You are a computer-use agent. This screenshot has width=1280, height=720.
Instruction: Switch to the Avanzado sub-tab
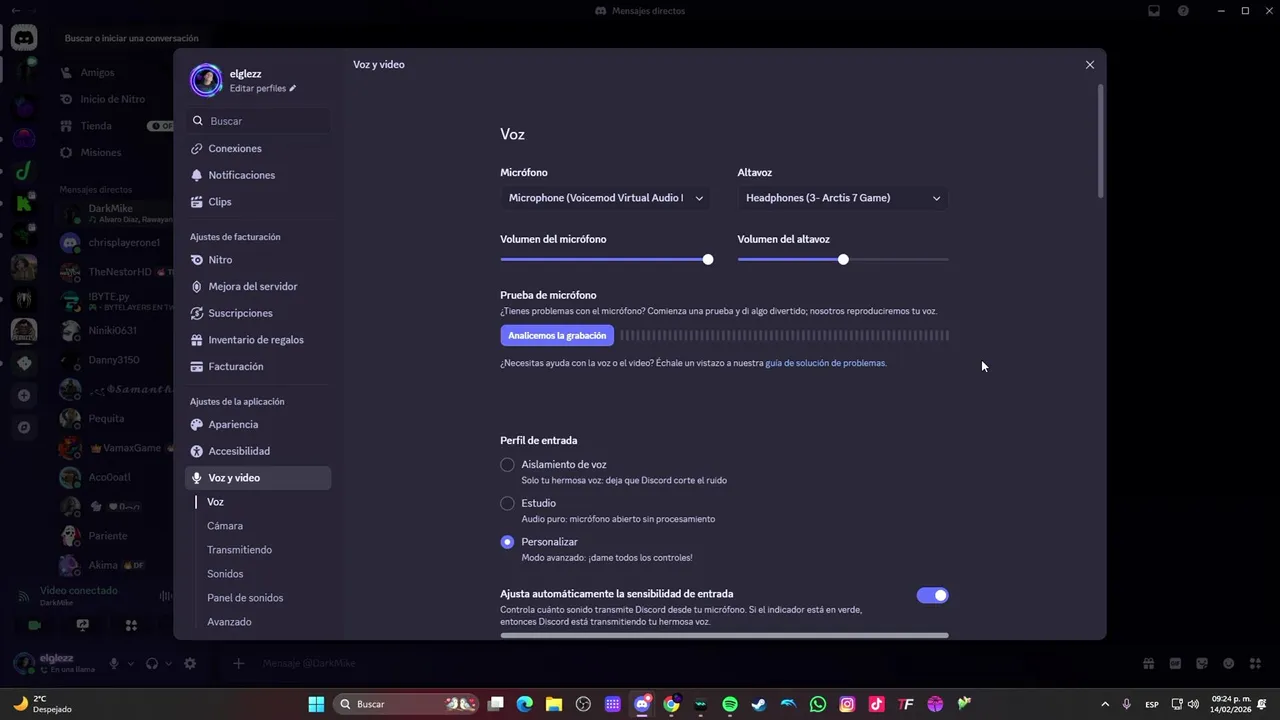(x=229, y=622)
